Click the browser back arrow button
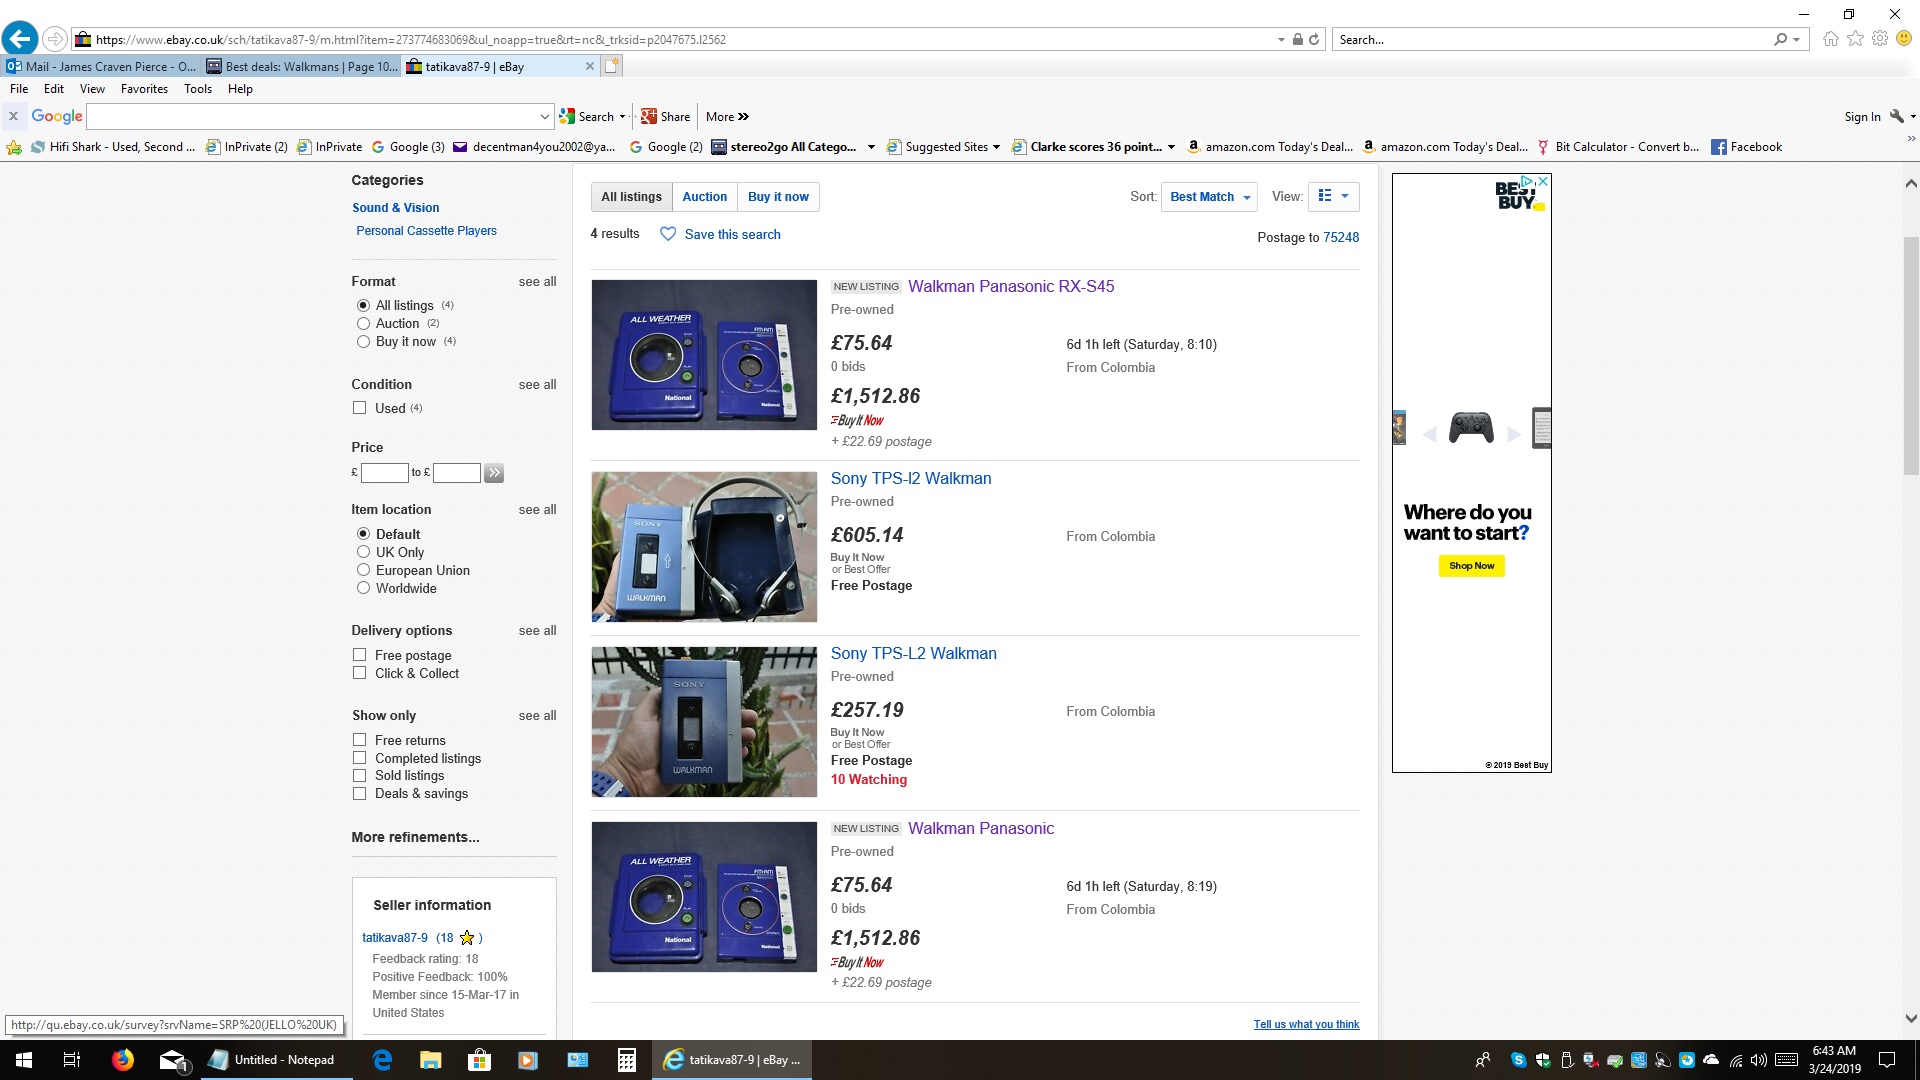The width and height of the screenshot is (1920, 1080). (x=19, y=39)
